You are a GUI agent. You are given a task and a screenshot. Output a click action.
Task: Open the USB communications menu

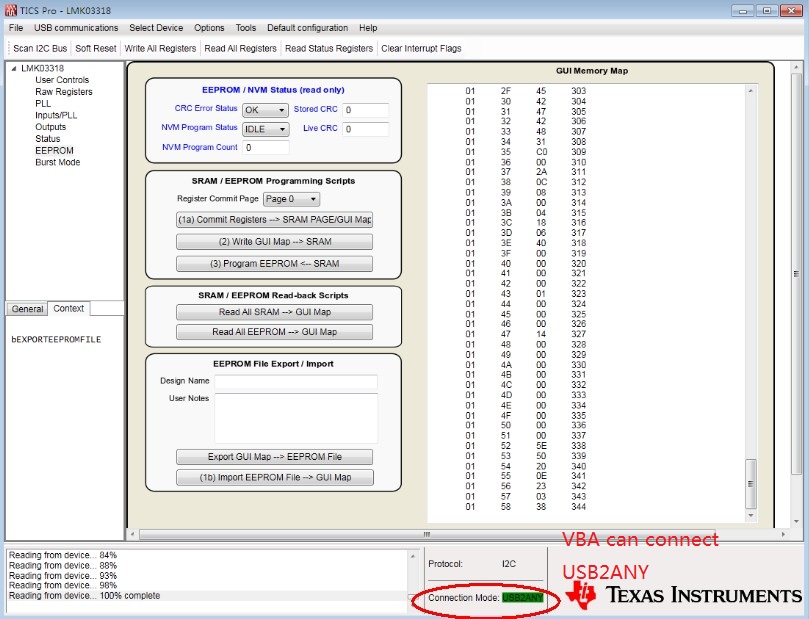coord(76,28)
